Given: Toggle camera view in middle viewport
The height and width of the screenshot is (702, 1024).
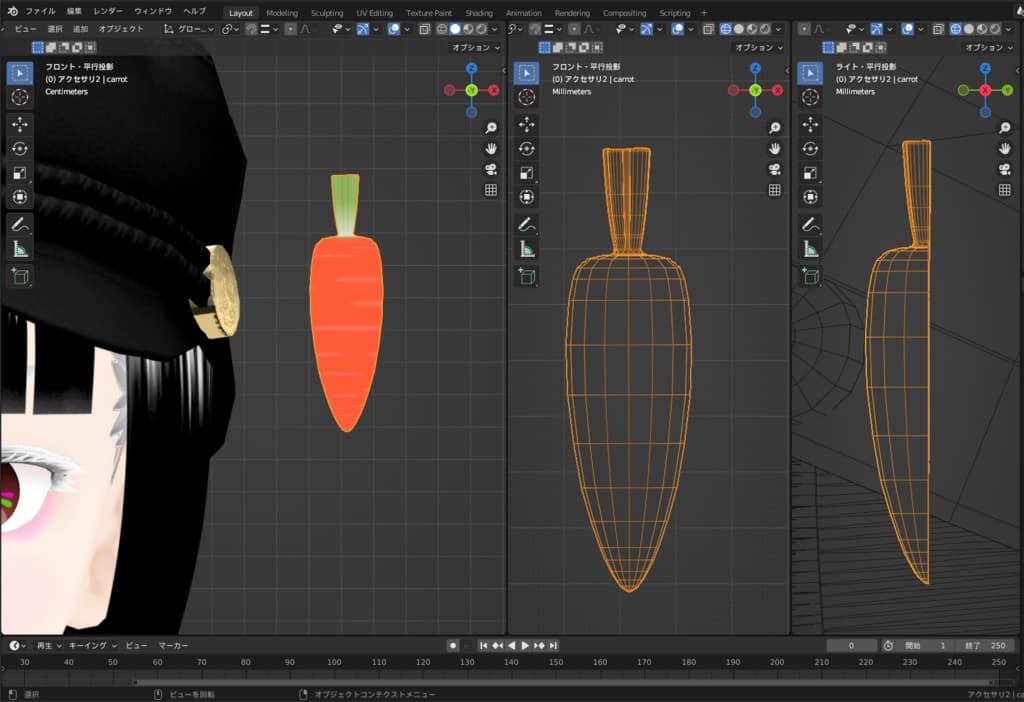Looking at the screenshot, I should click(x=775, y=169).
